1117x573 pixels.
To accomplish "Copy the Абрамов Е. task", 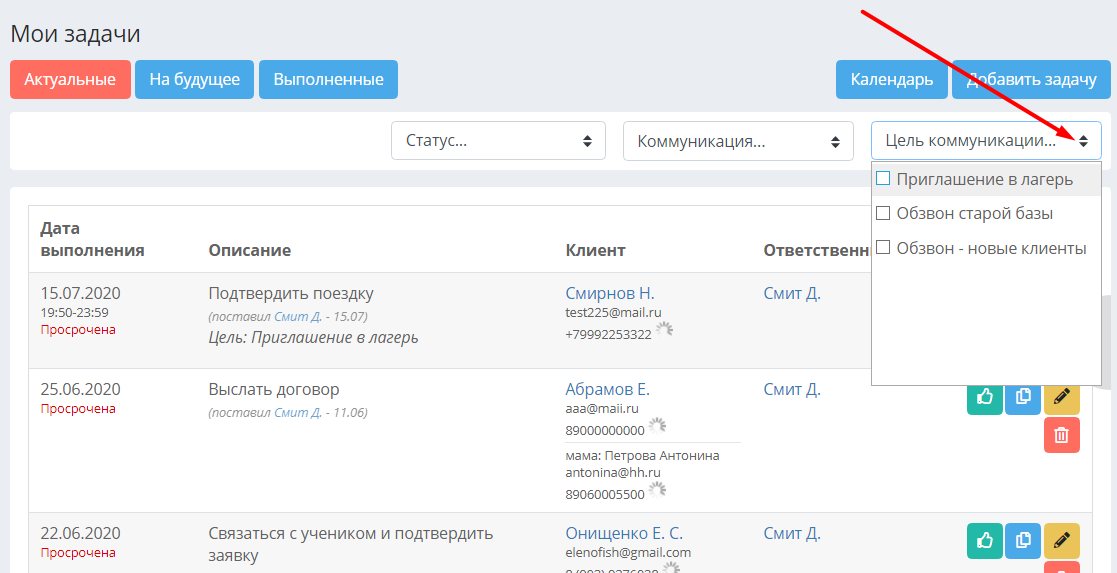I will point(1023,396).
